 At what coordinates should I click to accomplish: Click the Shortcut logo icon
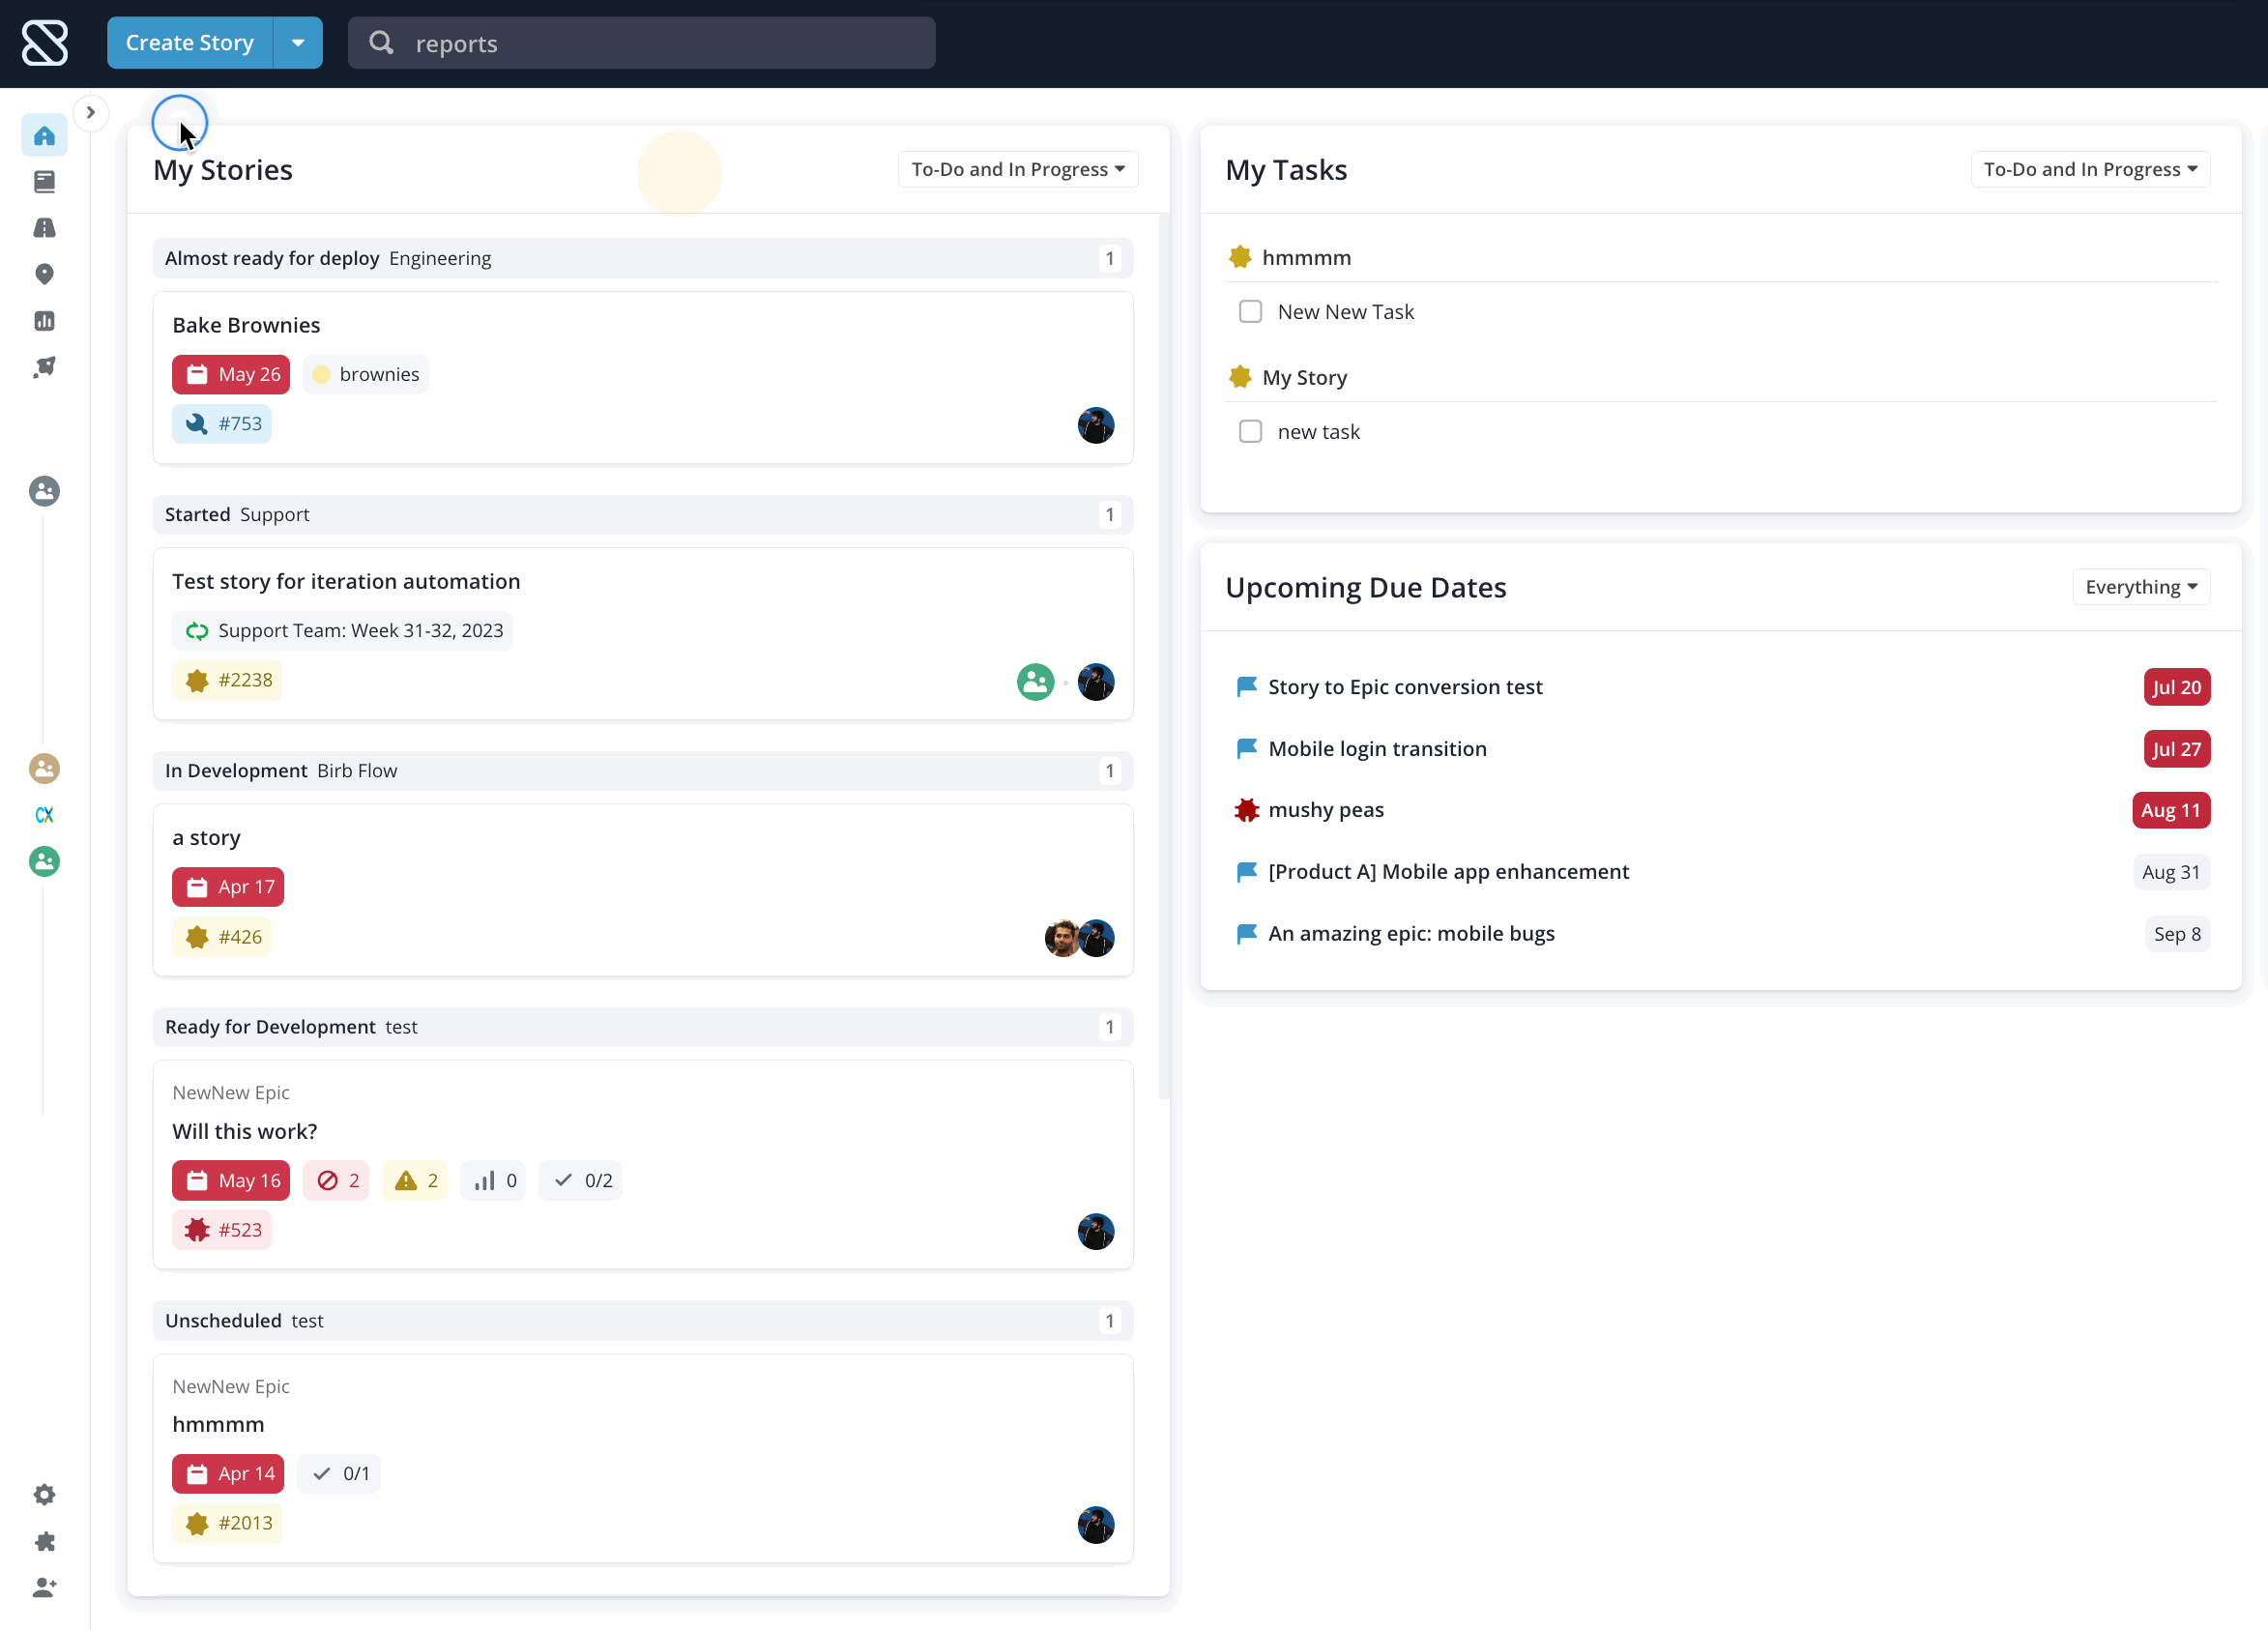point(45,43)
